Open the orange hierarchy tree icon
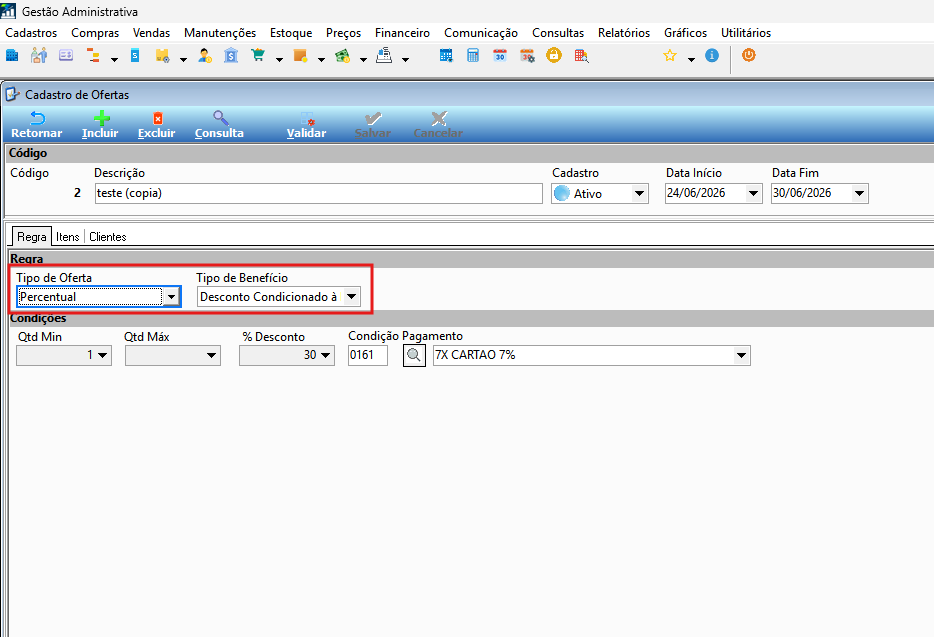Image resolution: width=934 pixels, height=637 pixels. (x=94, y=56)
